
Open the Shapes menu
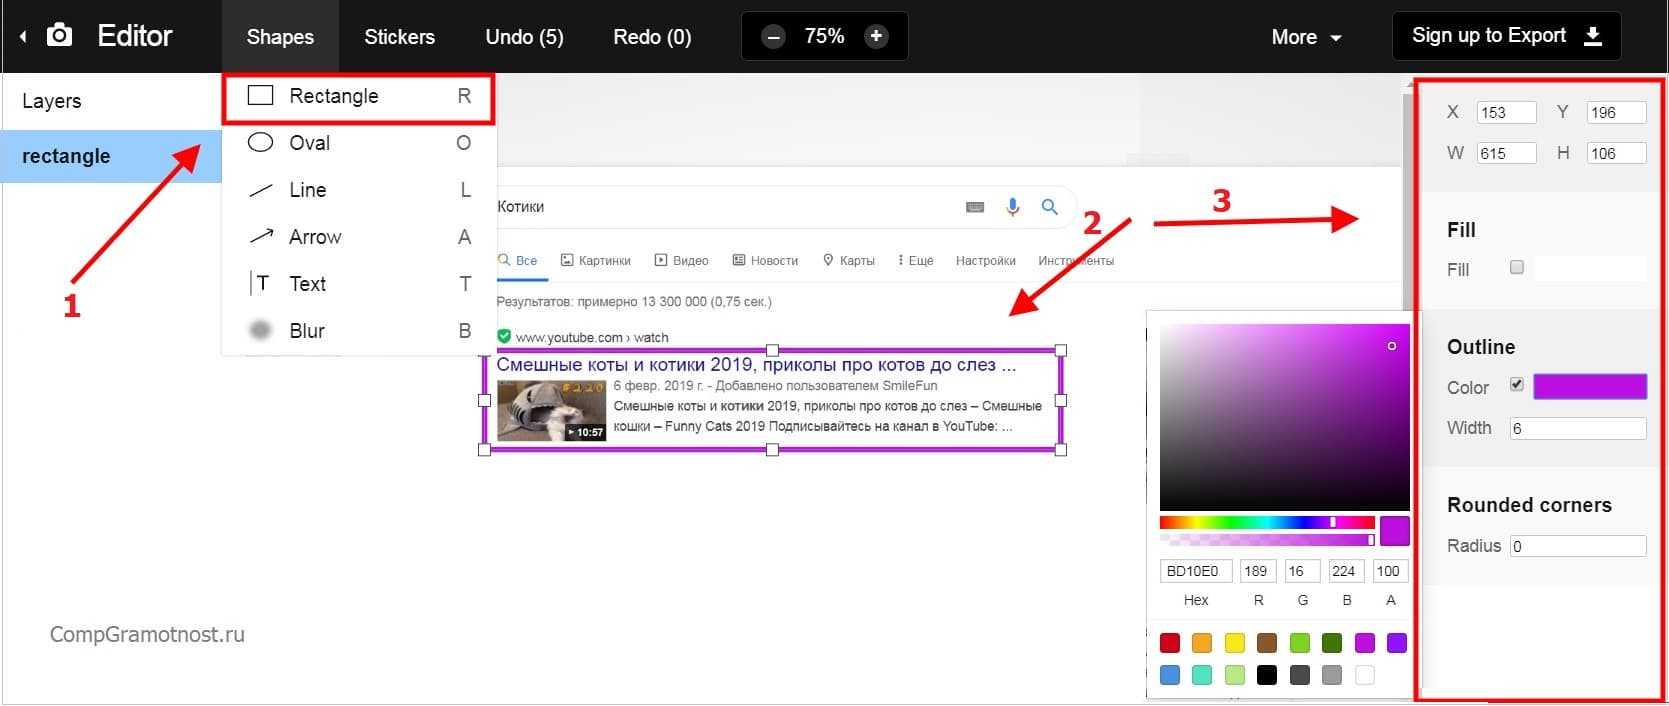click(x=280, y=37)
